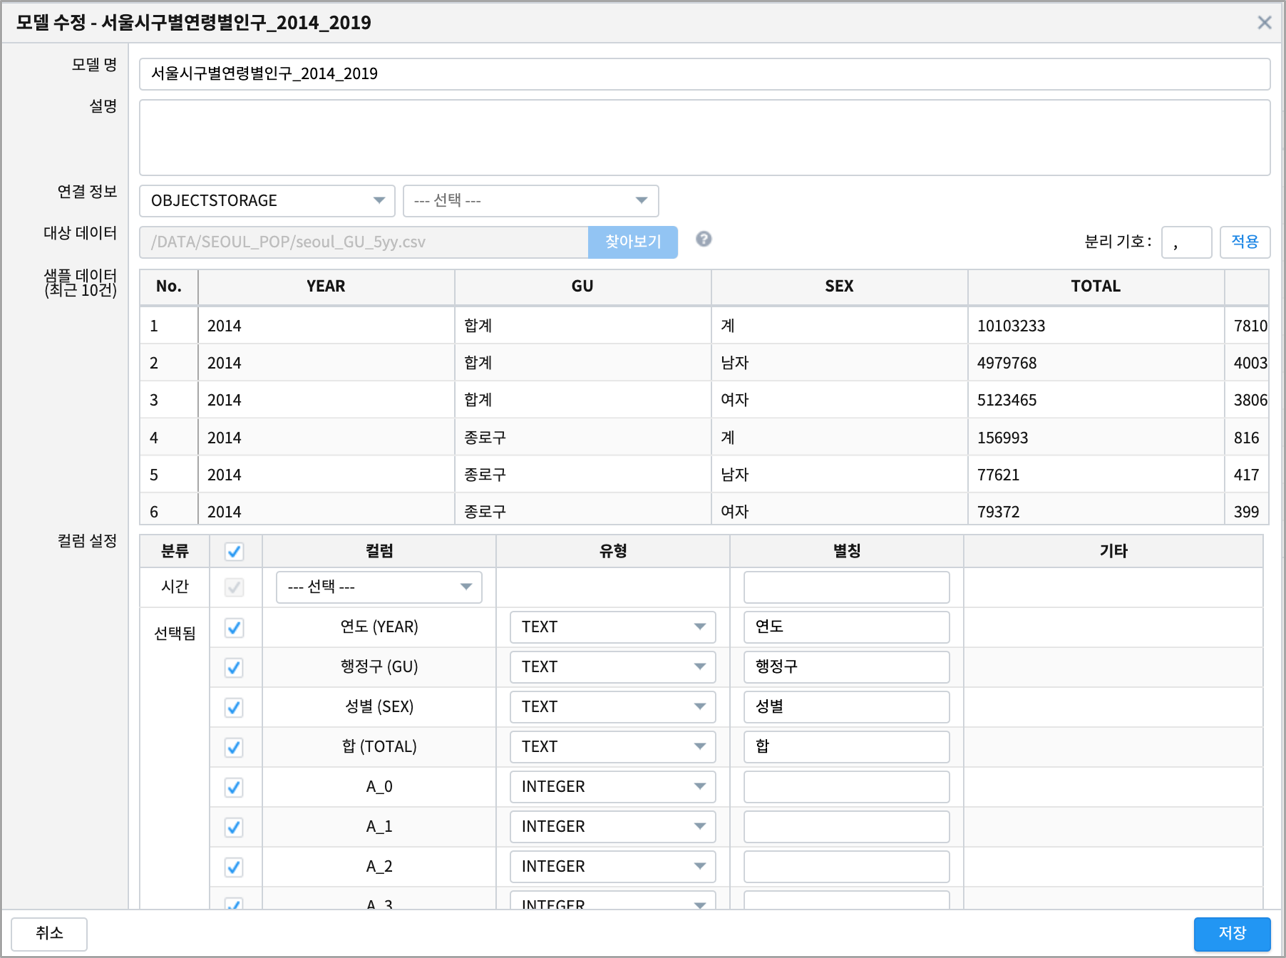Click the 취소 cancel button
This screenshot has width=1286, height=958.
[49, 933]
